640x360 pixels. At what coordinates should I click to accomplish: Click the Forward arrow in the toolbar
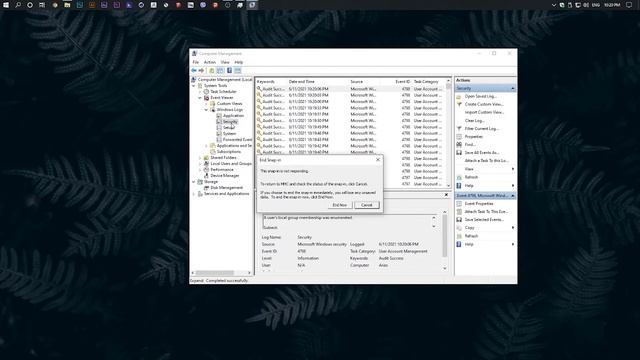201,71
